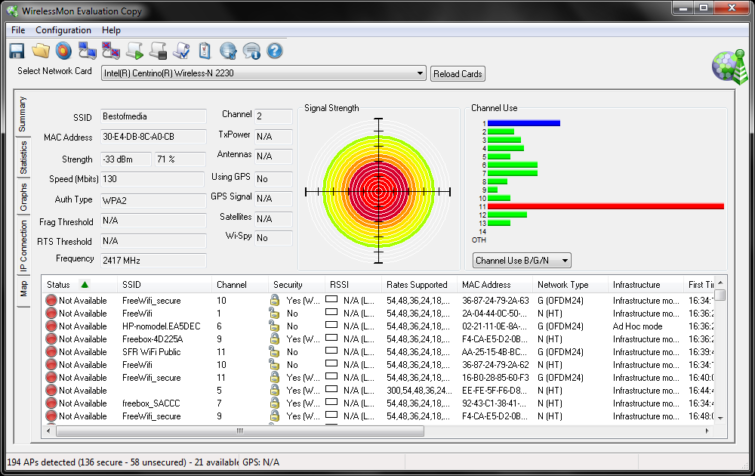
Task: Click the WirelessMon logo at top right
Action: coord(729,66)
